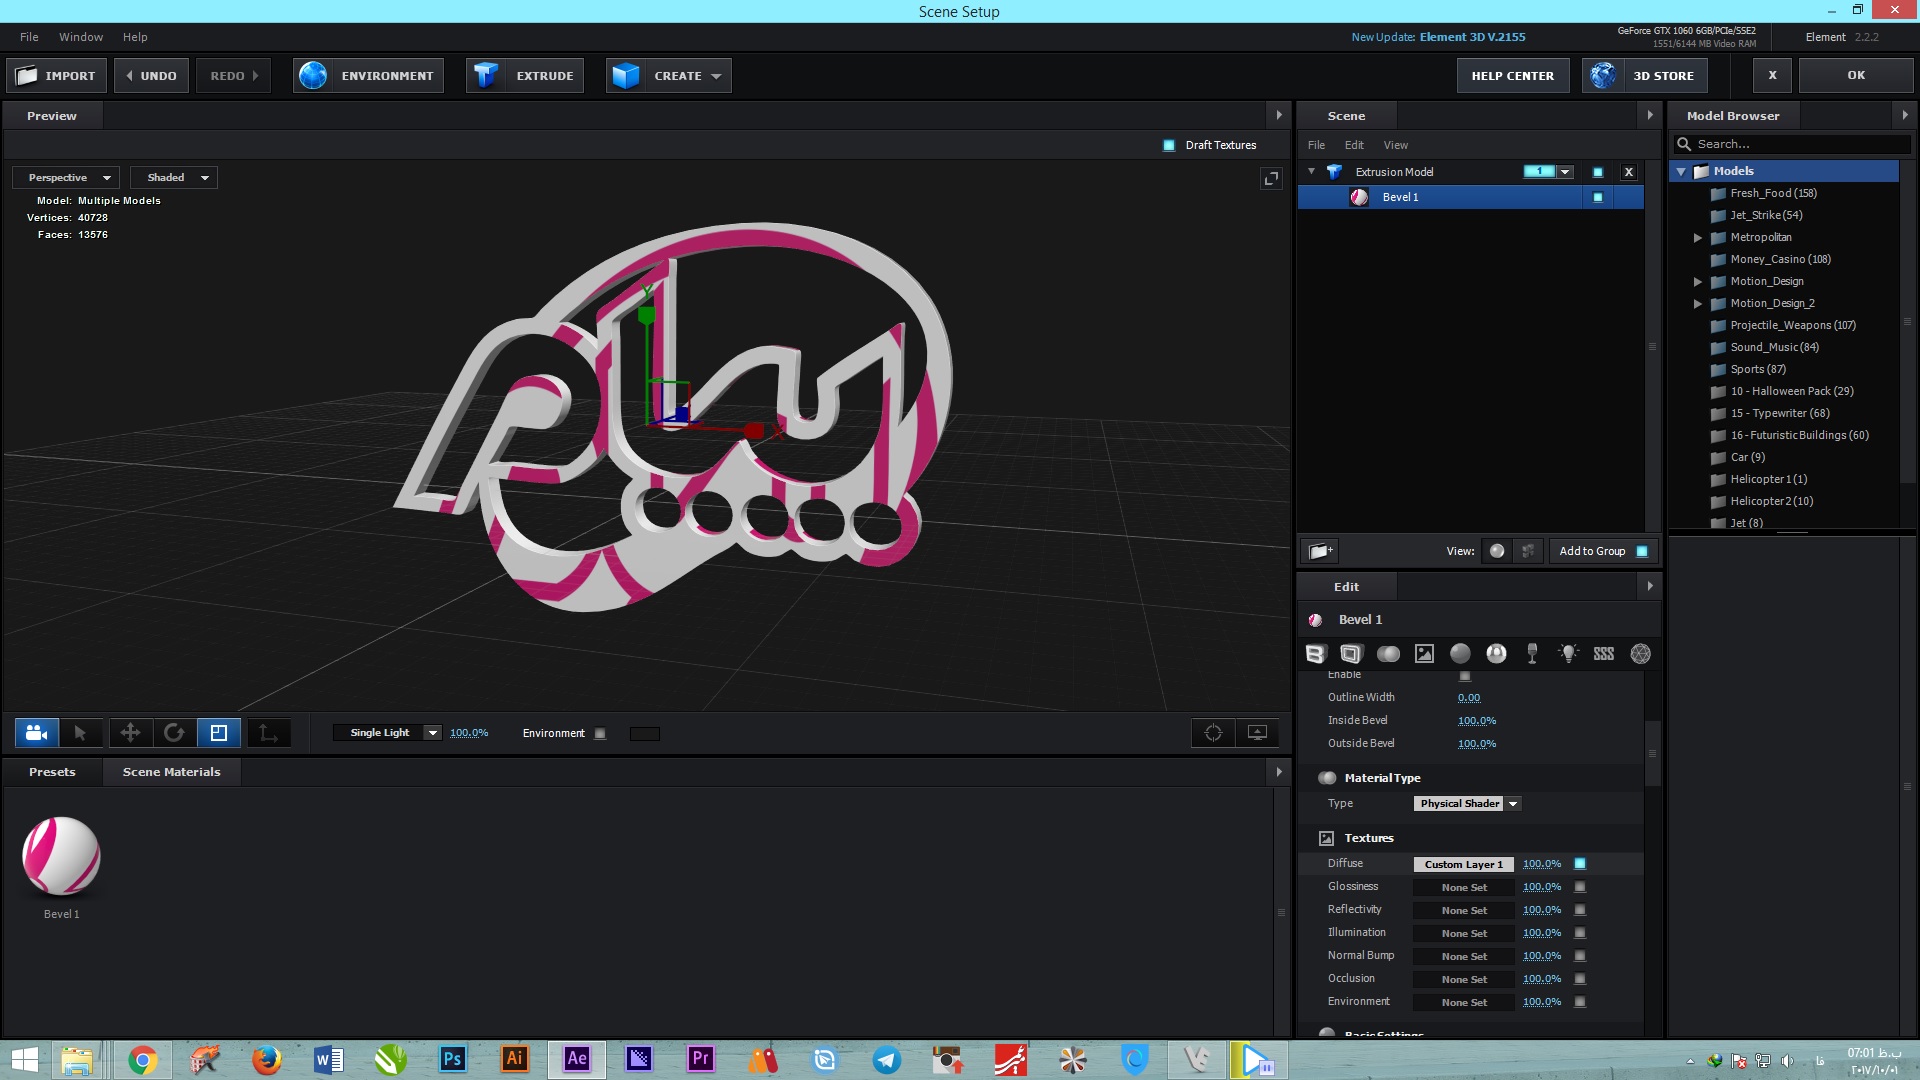Confirm with the OK button
This screenshot has height=1080, width=1920.
click(x=1856, y=76)
